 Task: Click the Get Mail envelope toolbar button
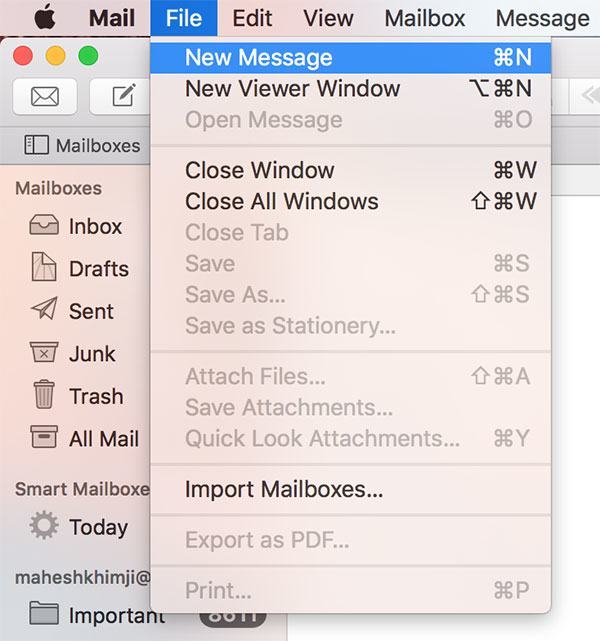click(45, 97)
